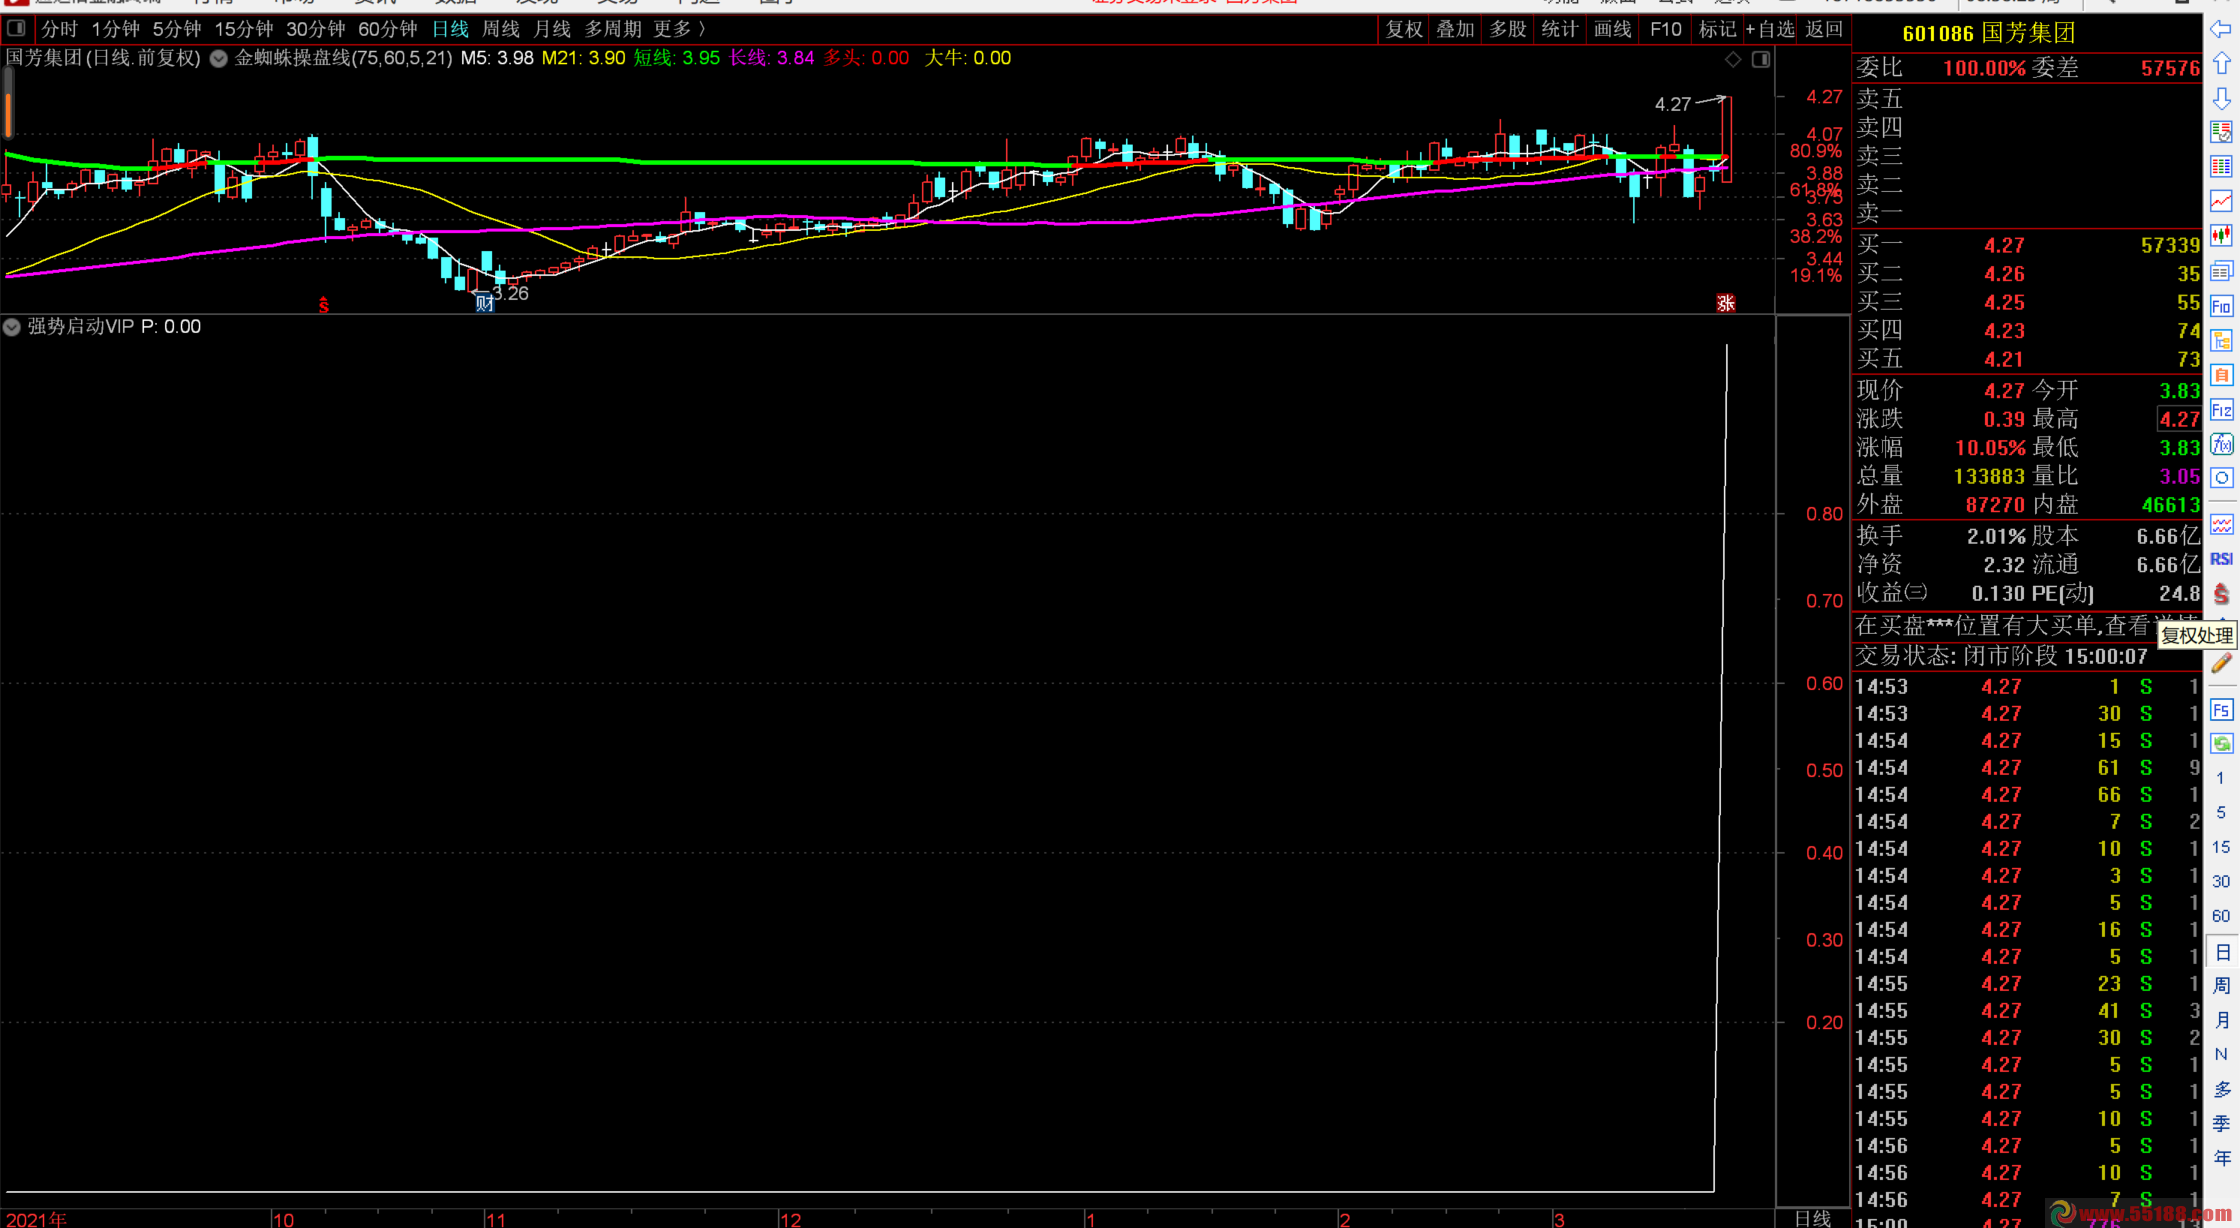The image size is (2240, 1228).
Task: Select daily 日 period in right sidebar
Action: point(2221,952)
